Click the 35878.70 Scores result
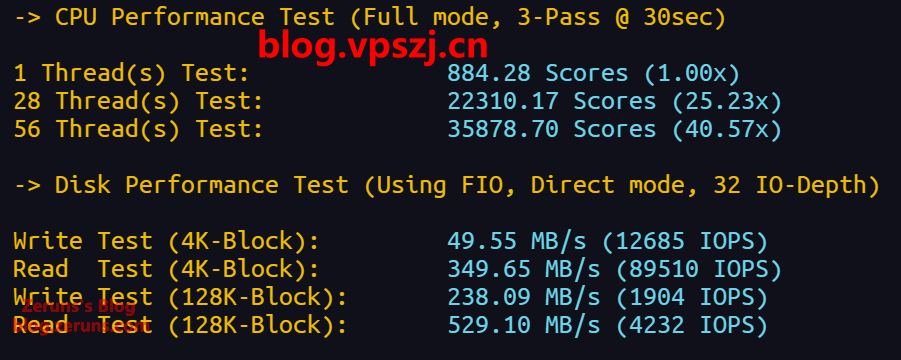 tap(552, 129)
